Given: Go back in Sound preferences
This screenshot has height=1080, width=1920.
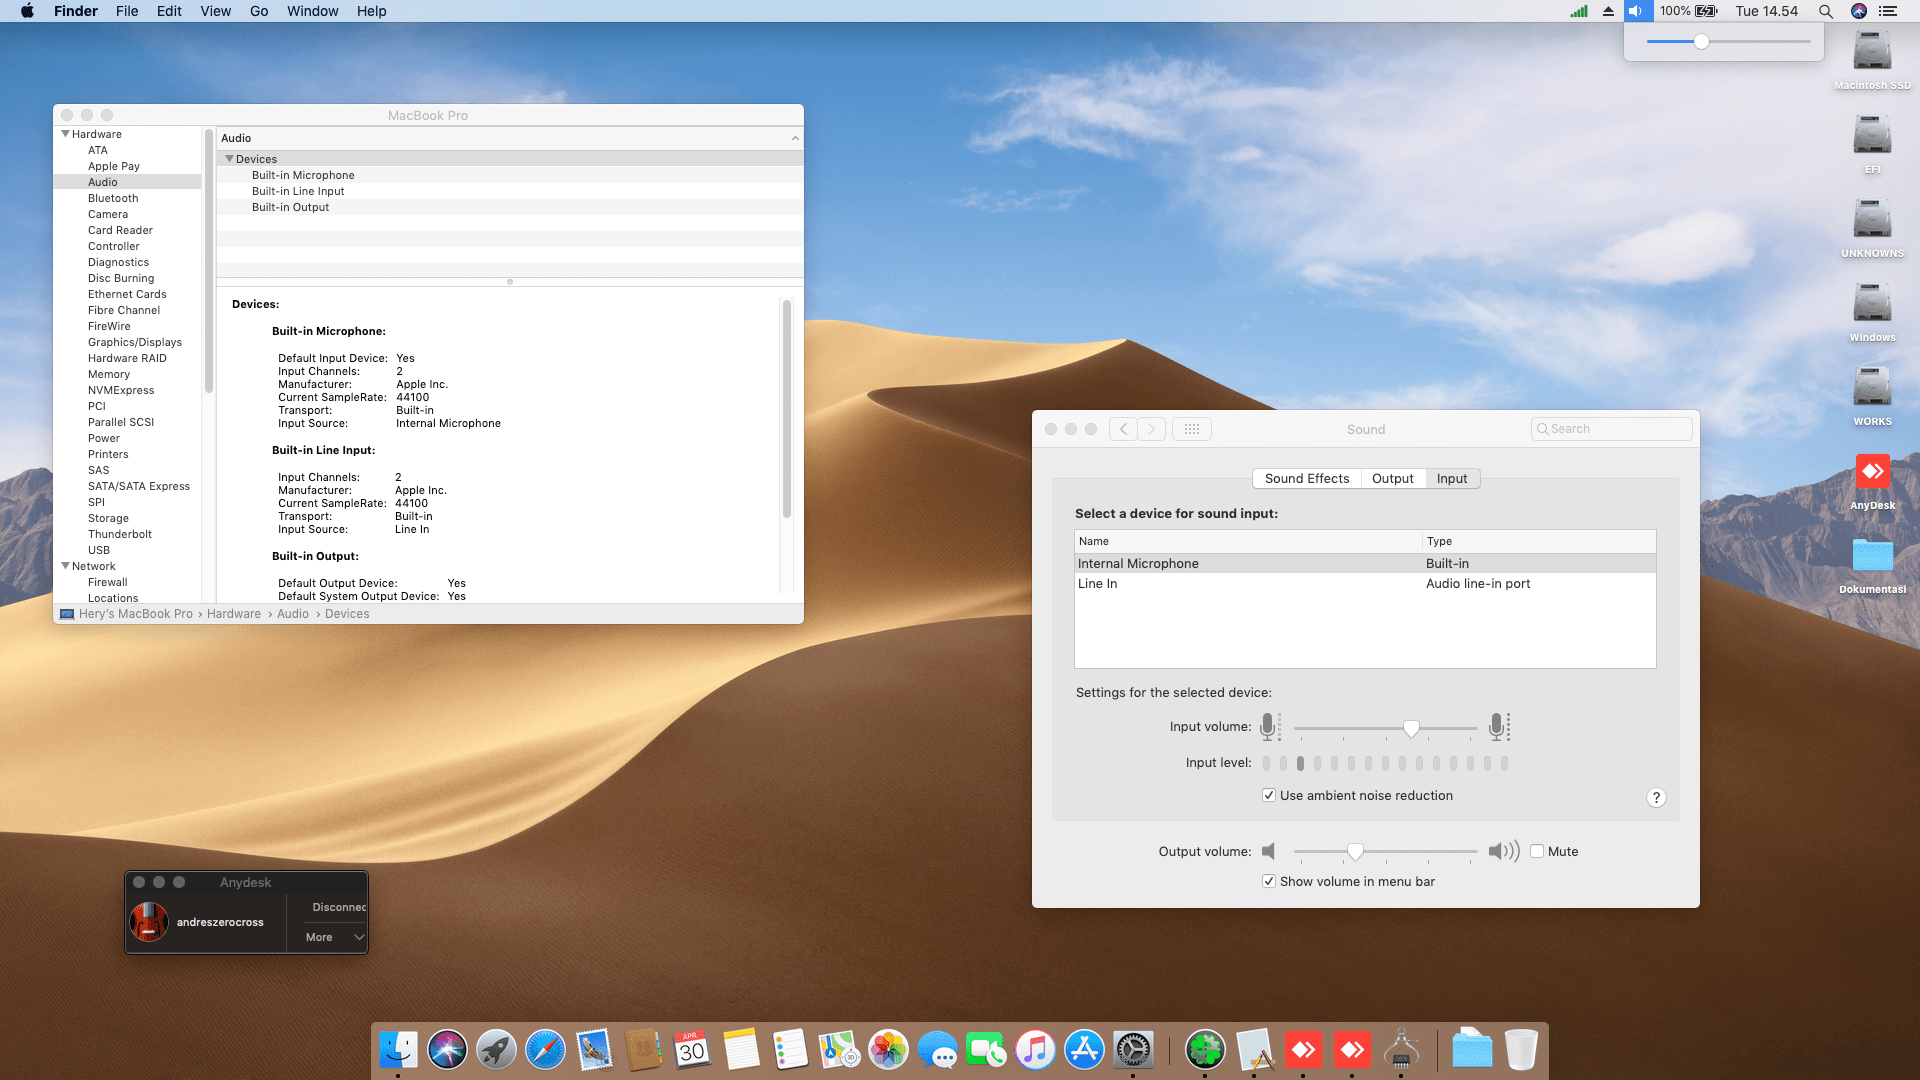Looking at the screenshot, I should click(x=1124, y=429).
